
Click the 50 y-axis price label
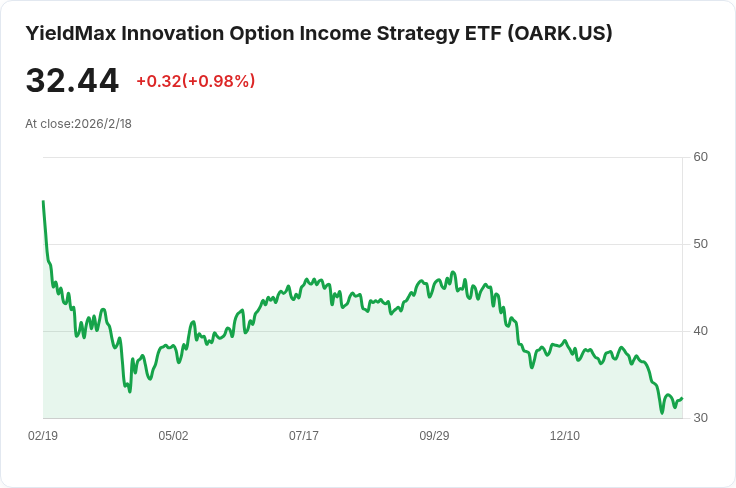700,244
